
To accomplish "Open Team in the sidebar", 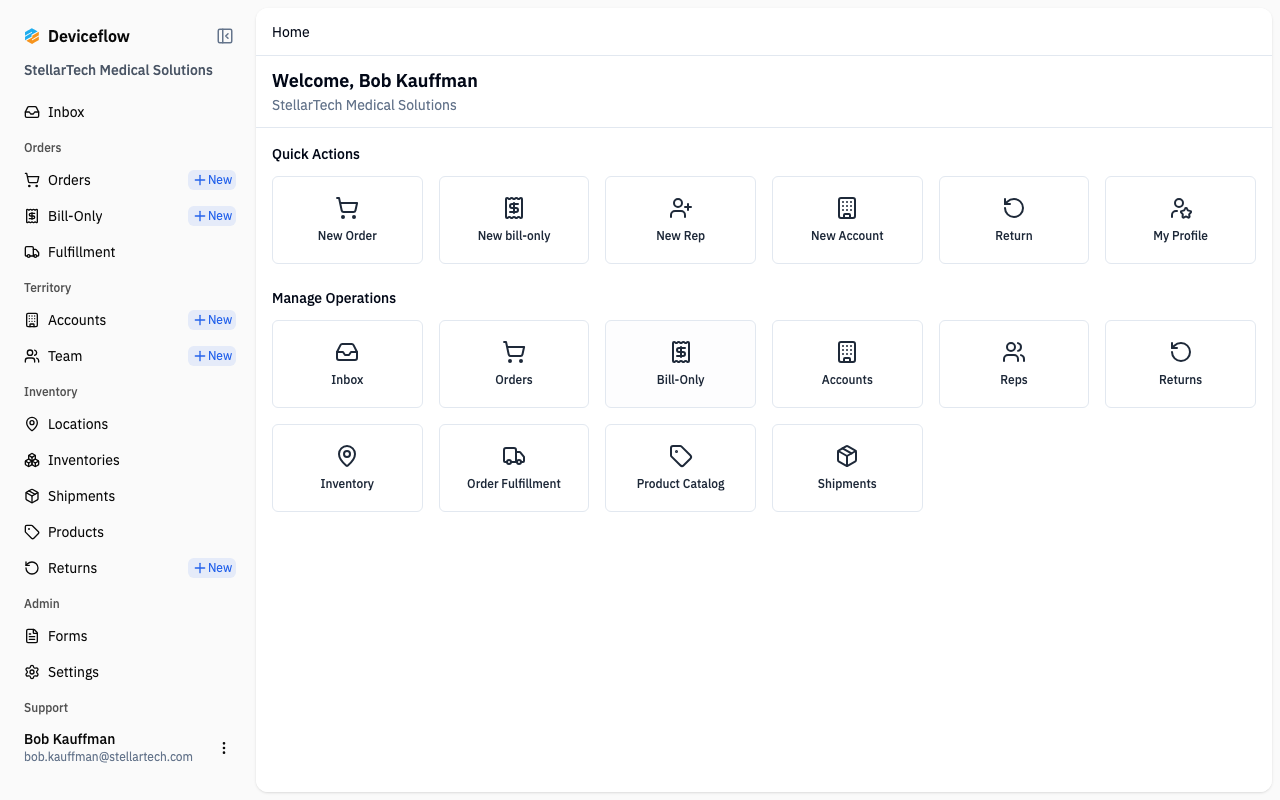I will click(100, 356).
